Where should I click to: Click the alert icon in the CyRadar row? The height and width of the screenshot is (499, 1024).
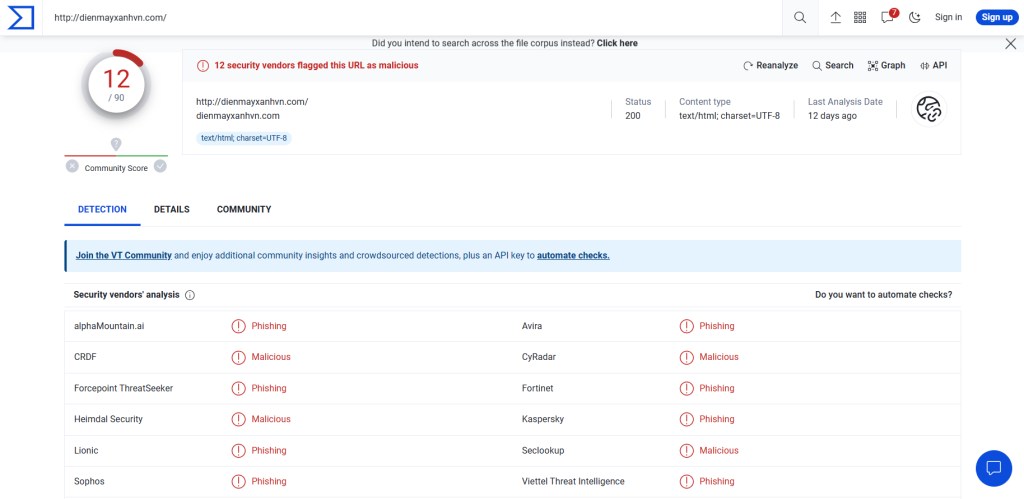coord(686,357)
